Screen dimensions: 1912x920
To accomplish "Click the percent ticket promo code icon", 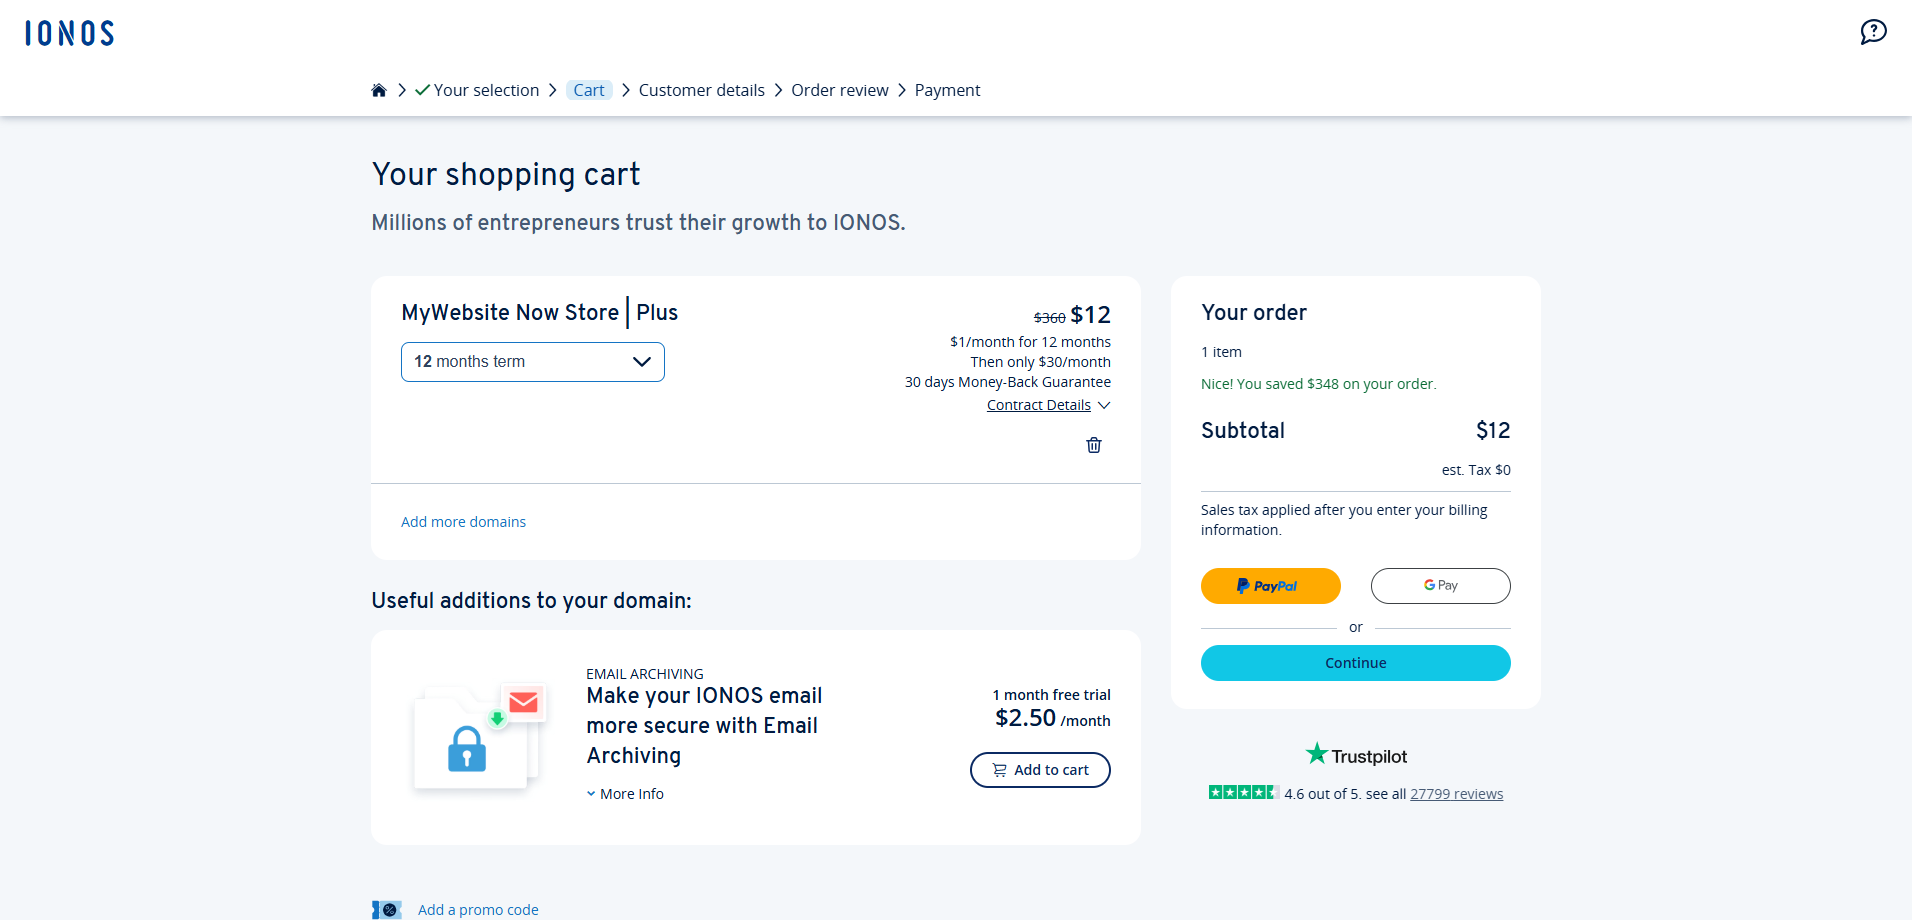I will point(387,909).
